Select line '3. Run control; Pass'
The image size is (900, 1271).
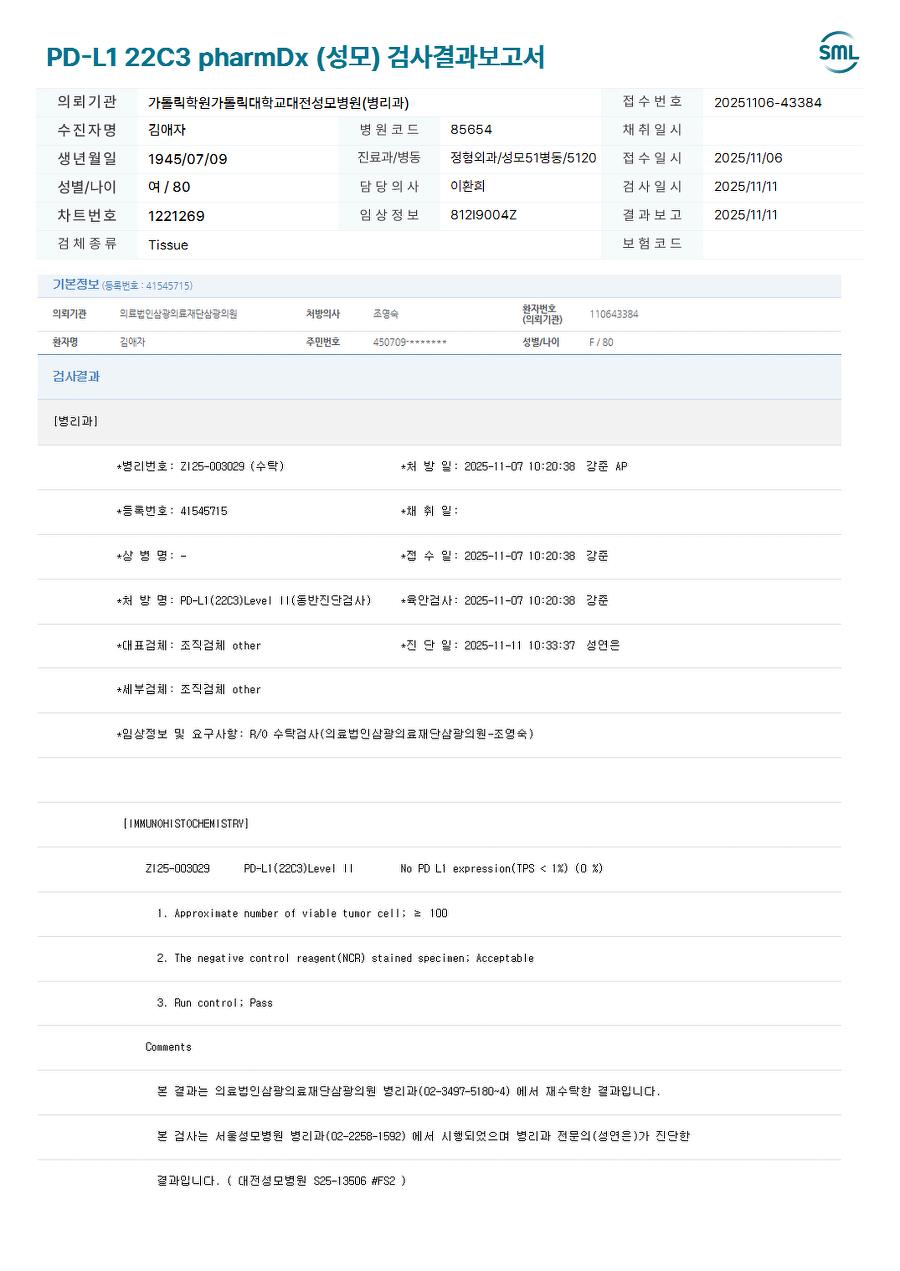(215, 1003)
